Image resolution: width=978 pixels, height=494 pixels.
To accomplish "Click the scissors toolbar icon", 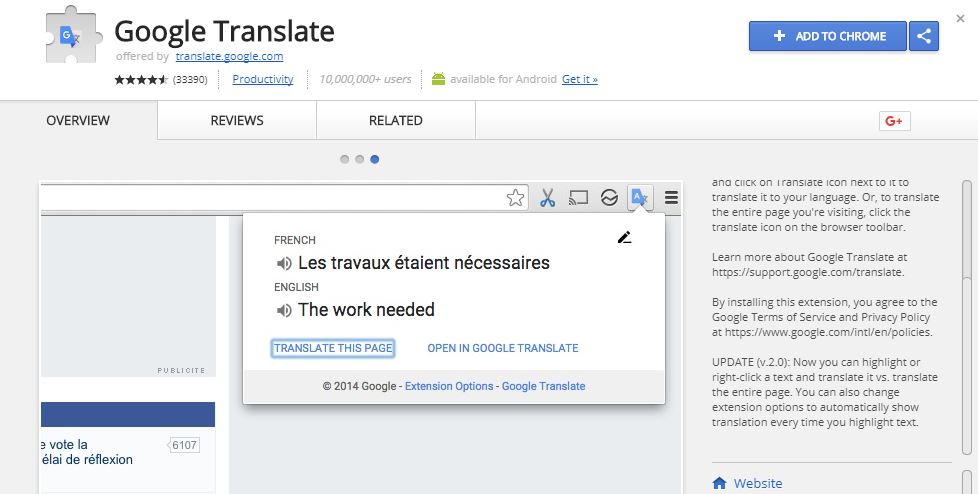I will coord(547,198).
